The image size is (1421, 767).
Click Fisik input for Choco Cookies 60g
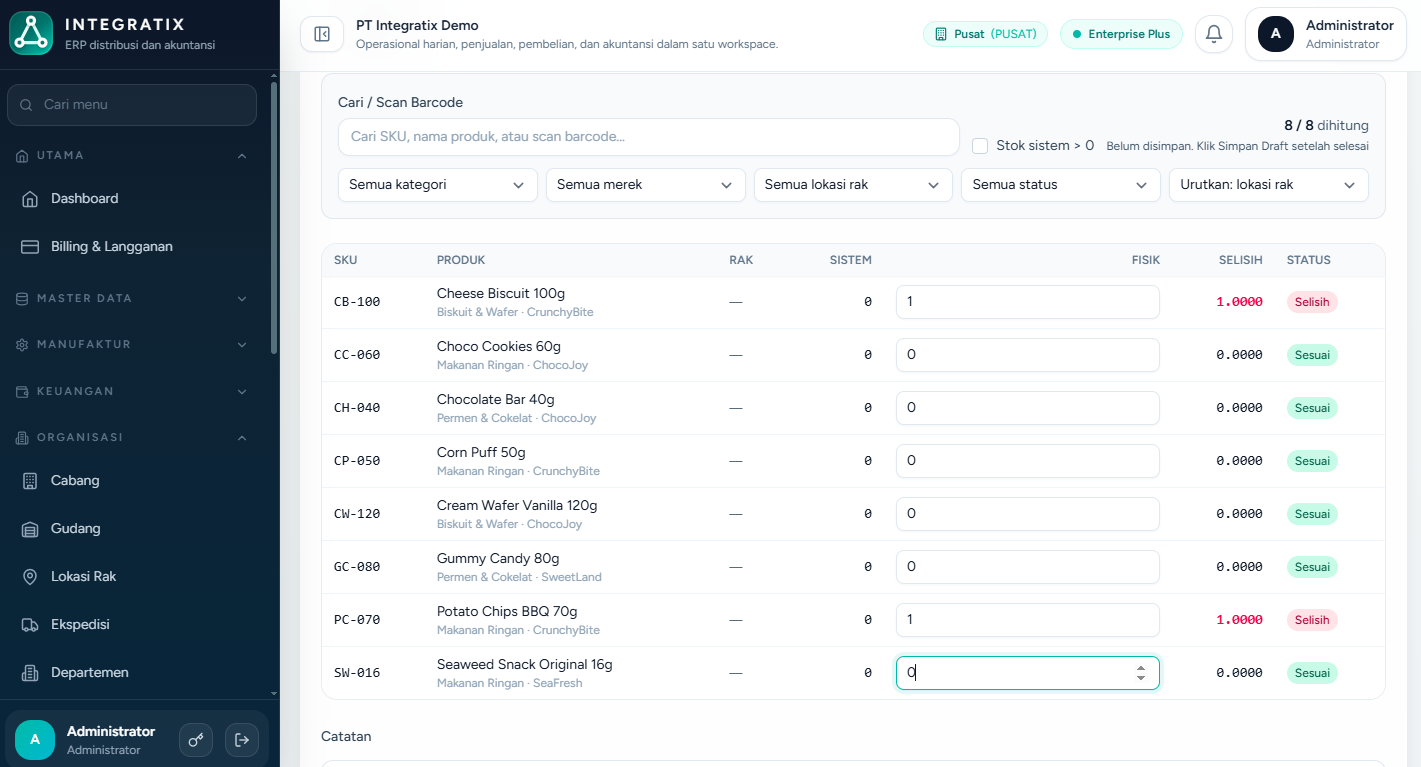[x=1028, y=355]
